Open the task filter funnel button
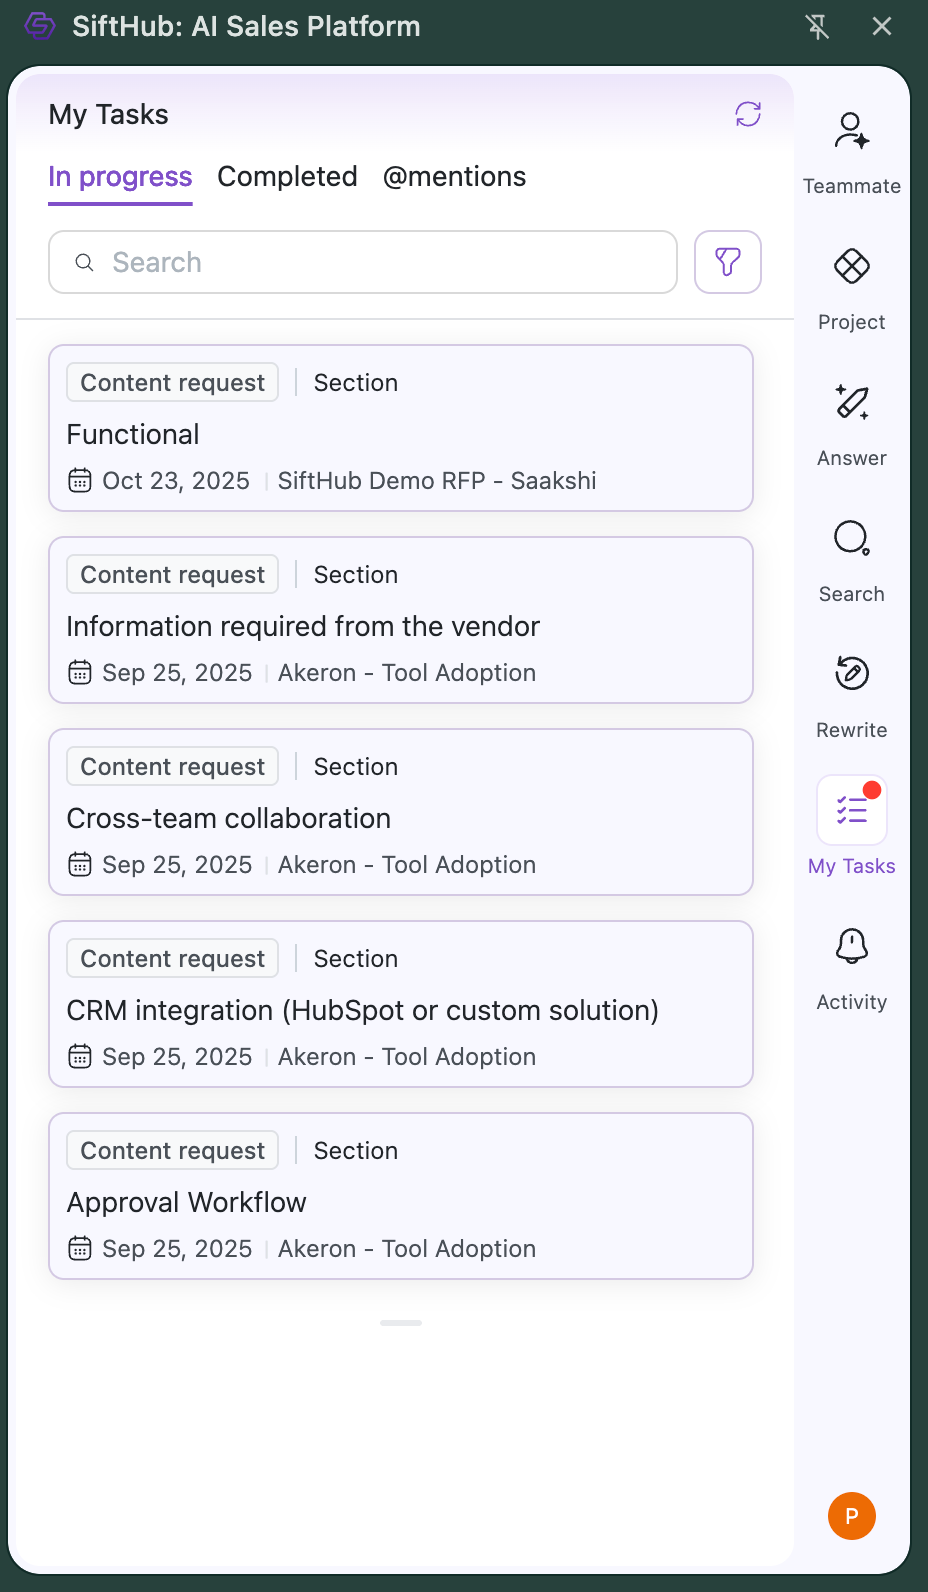 (x=727, y=262)
